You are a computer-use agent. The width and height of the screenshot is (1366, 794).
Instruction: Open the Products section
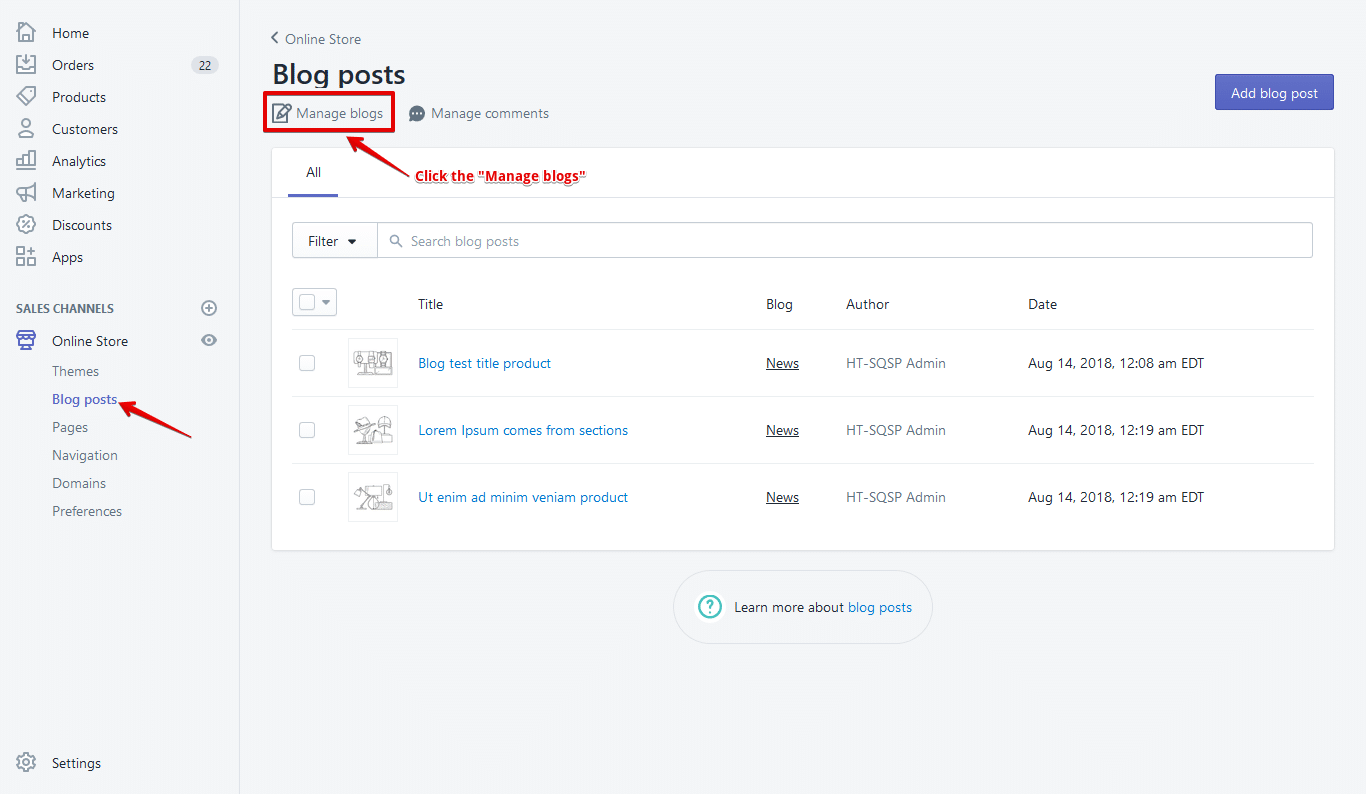pyautogui.click(x=79, y=96)
